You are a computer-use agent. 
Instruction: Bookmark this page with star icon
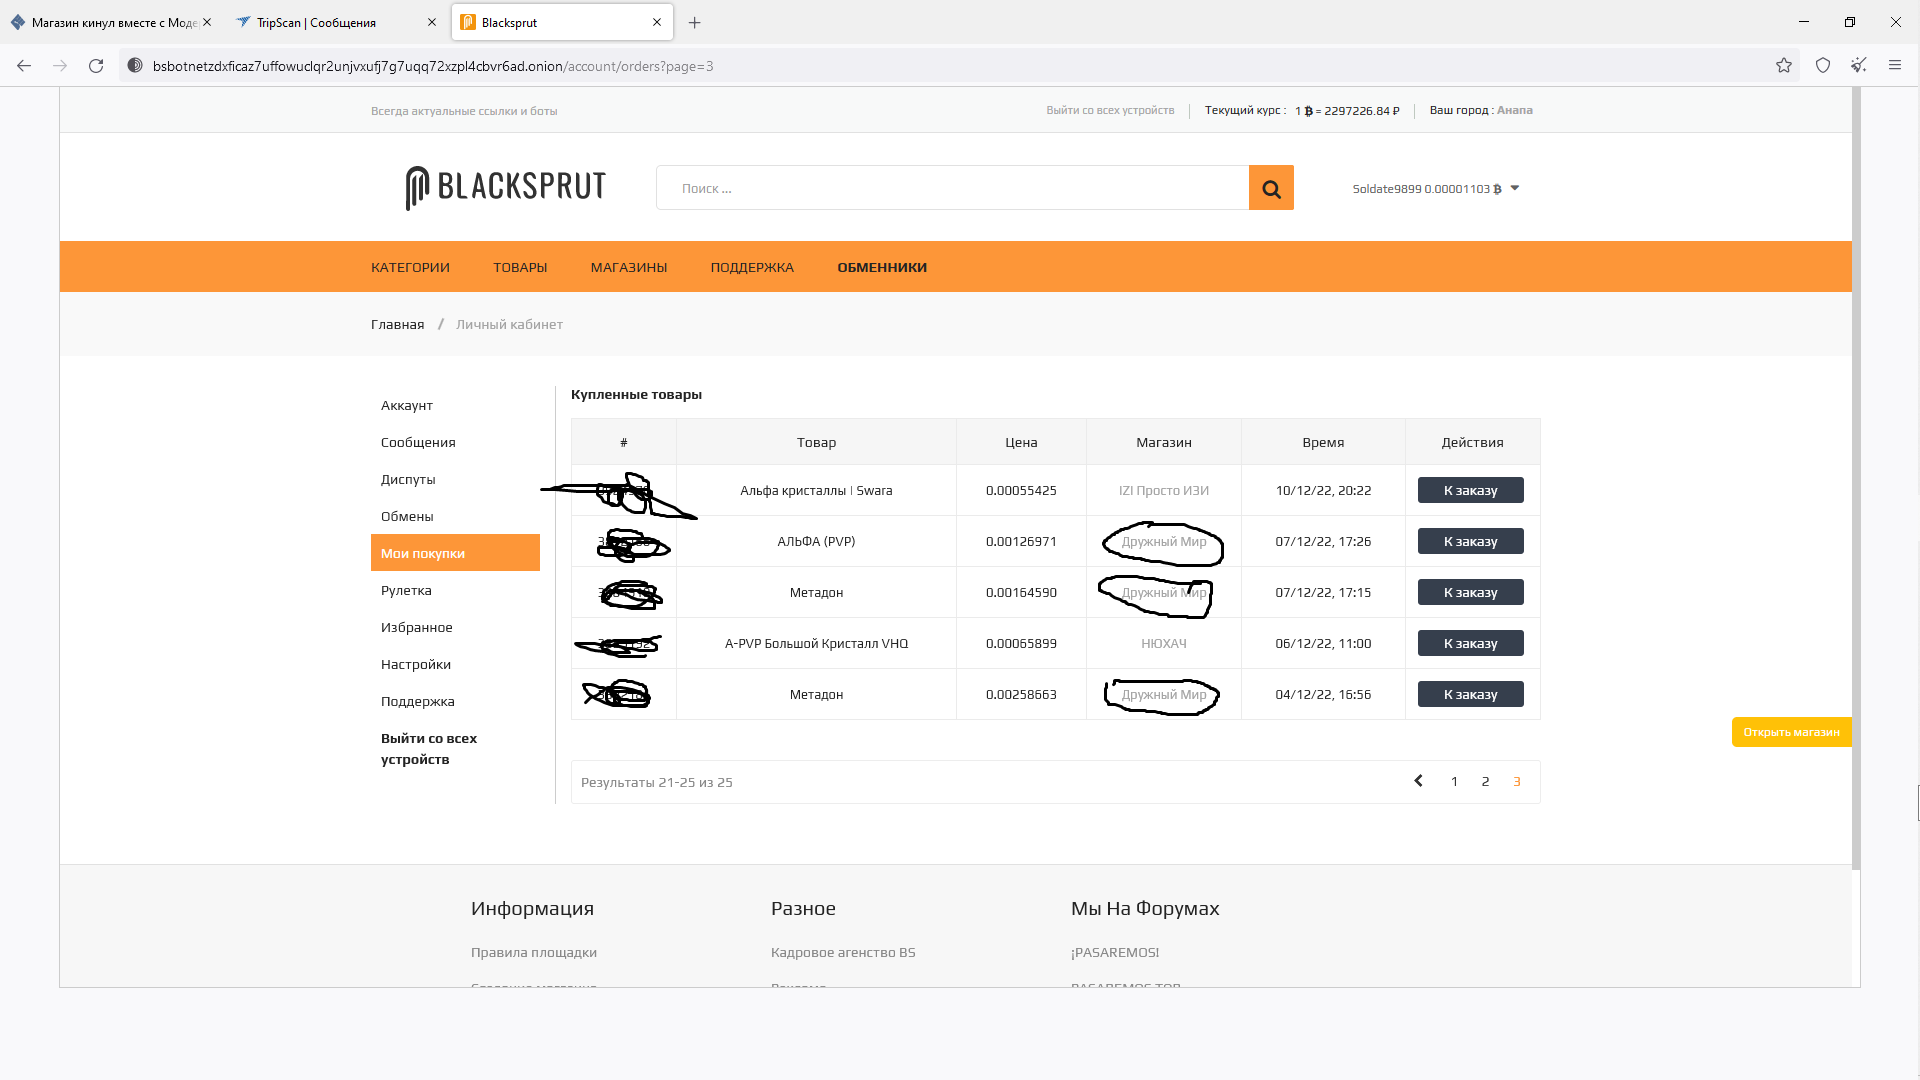click(1784, 66)
